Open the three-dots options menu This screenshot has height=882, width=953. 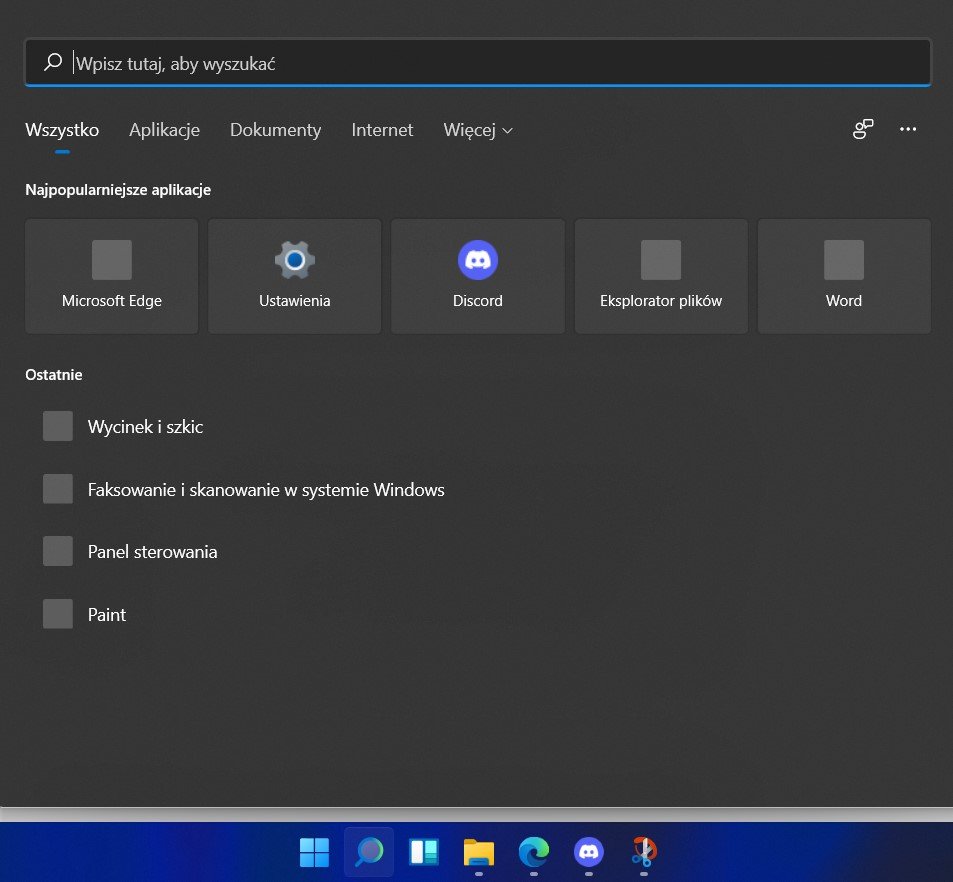coord(908,129)
